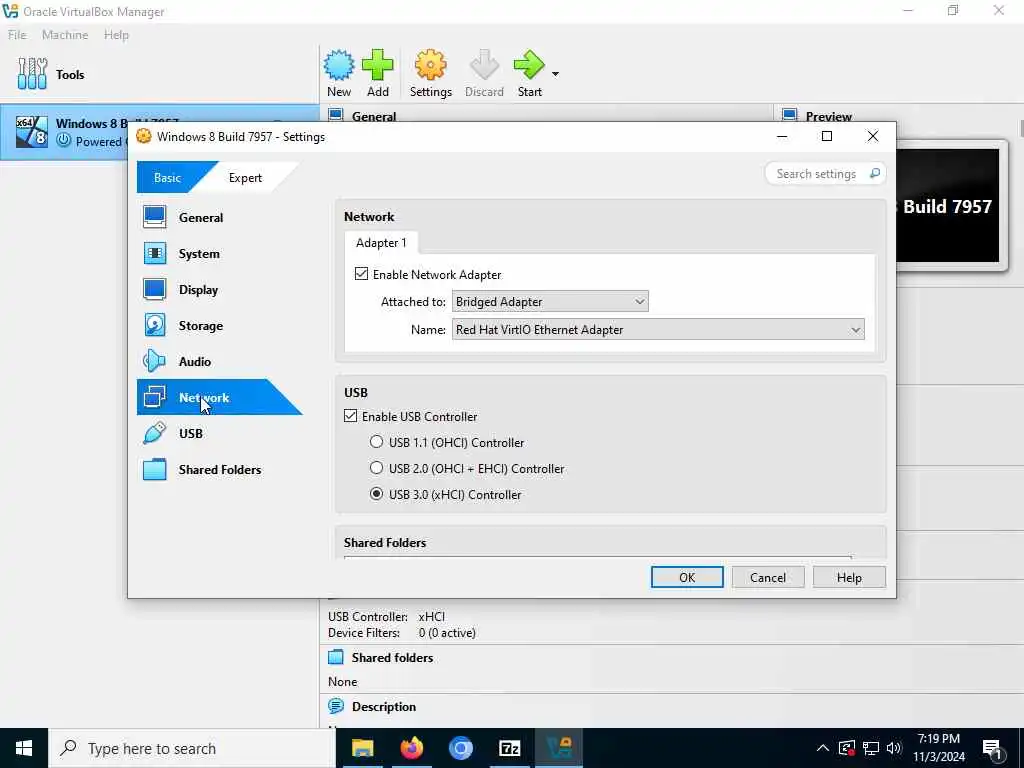Click the search magnifier in Search settings

click(874, 174)
